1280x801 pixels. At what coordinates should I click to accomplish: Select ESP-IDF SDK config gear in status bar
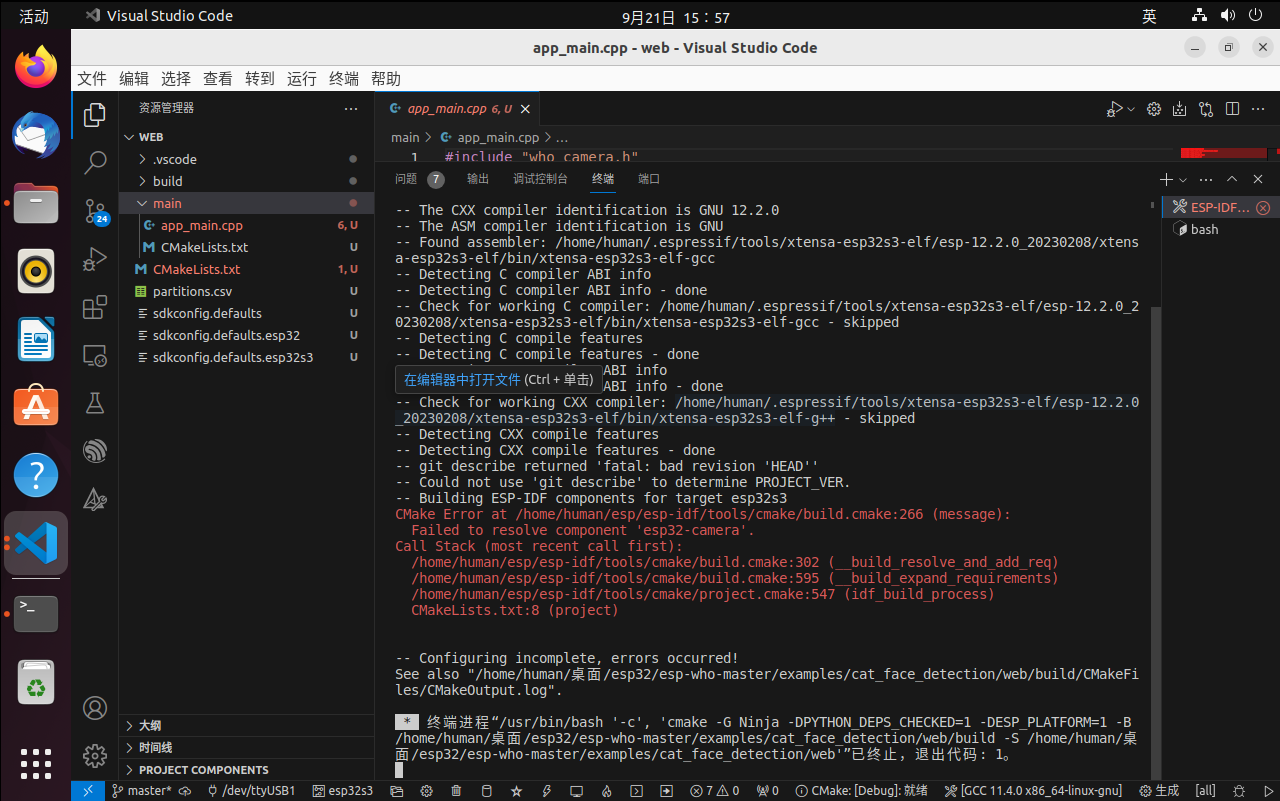tap(426, 791)
